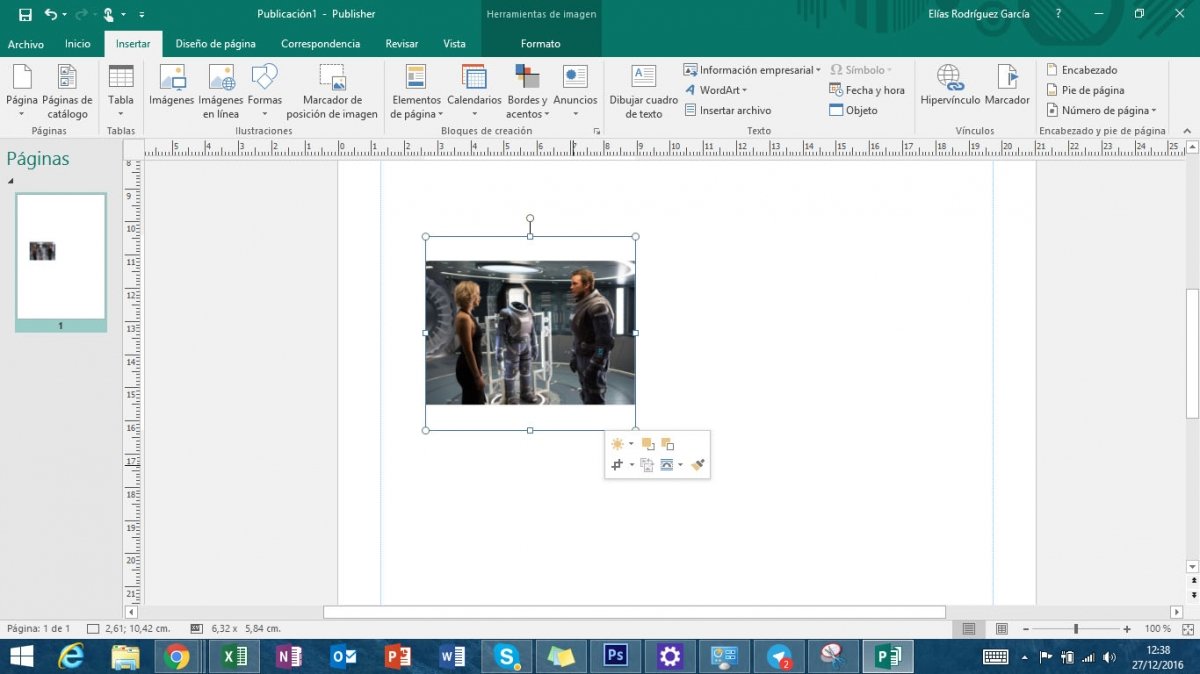Open Excel from the taskbar
1200x674 pixels.
[x=234, y=657]
